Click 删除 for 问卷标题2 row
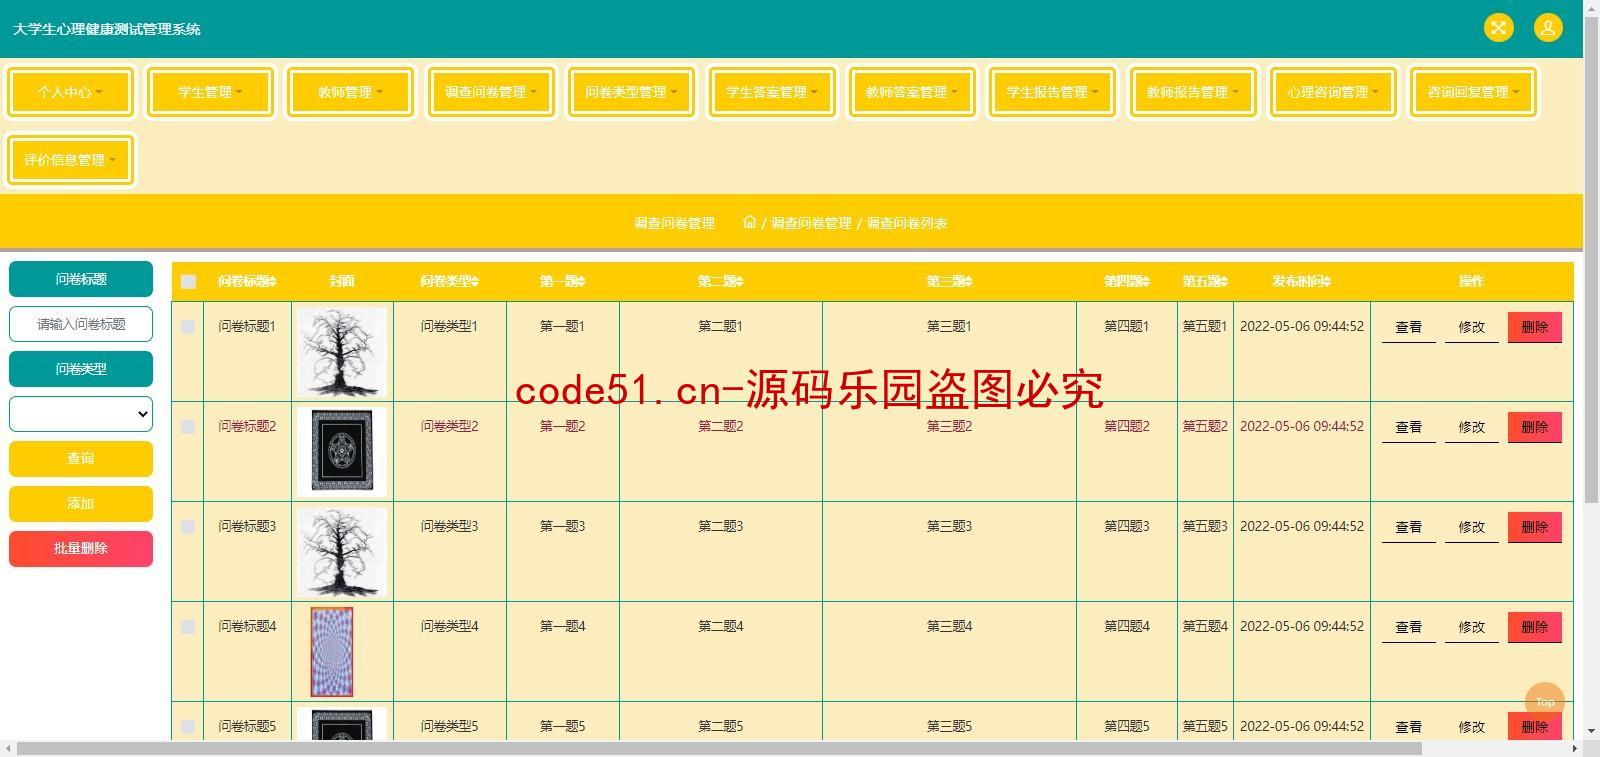The width and height of the screenshot is (1600, 757). pyautogui.click(x=1535, y=427)
